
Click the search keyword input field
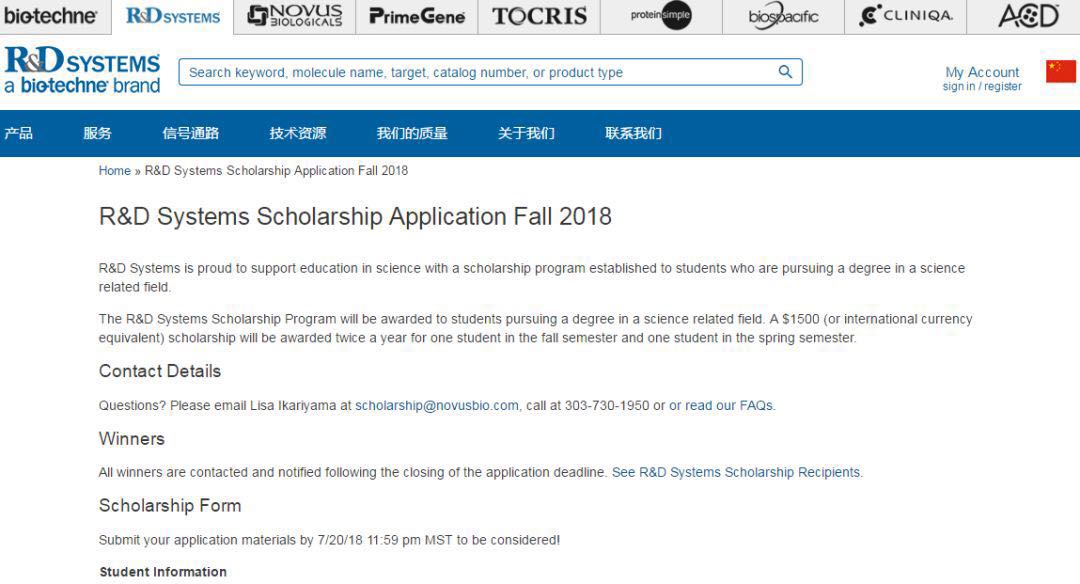click(x=480, y=72)
